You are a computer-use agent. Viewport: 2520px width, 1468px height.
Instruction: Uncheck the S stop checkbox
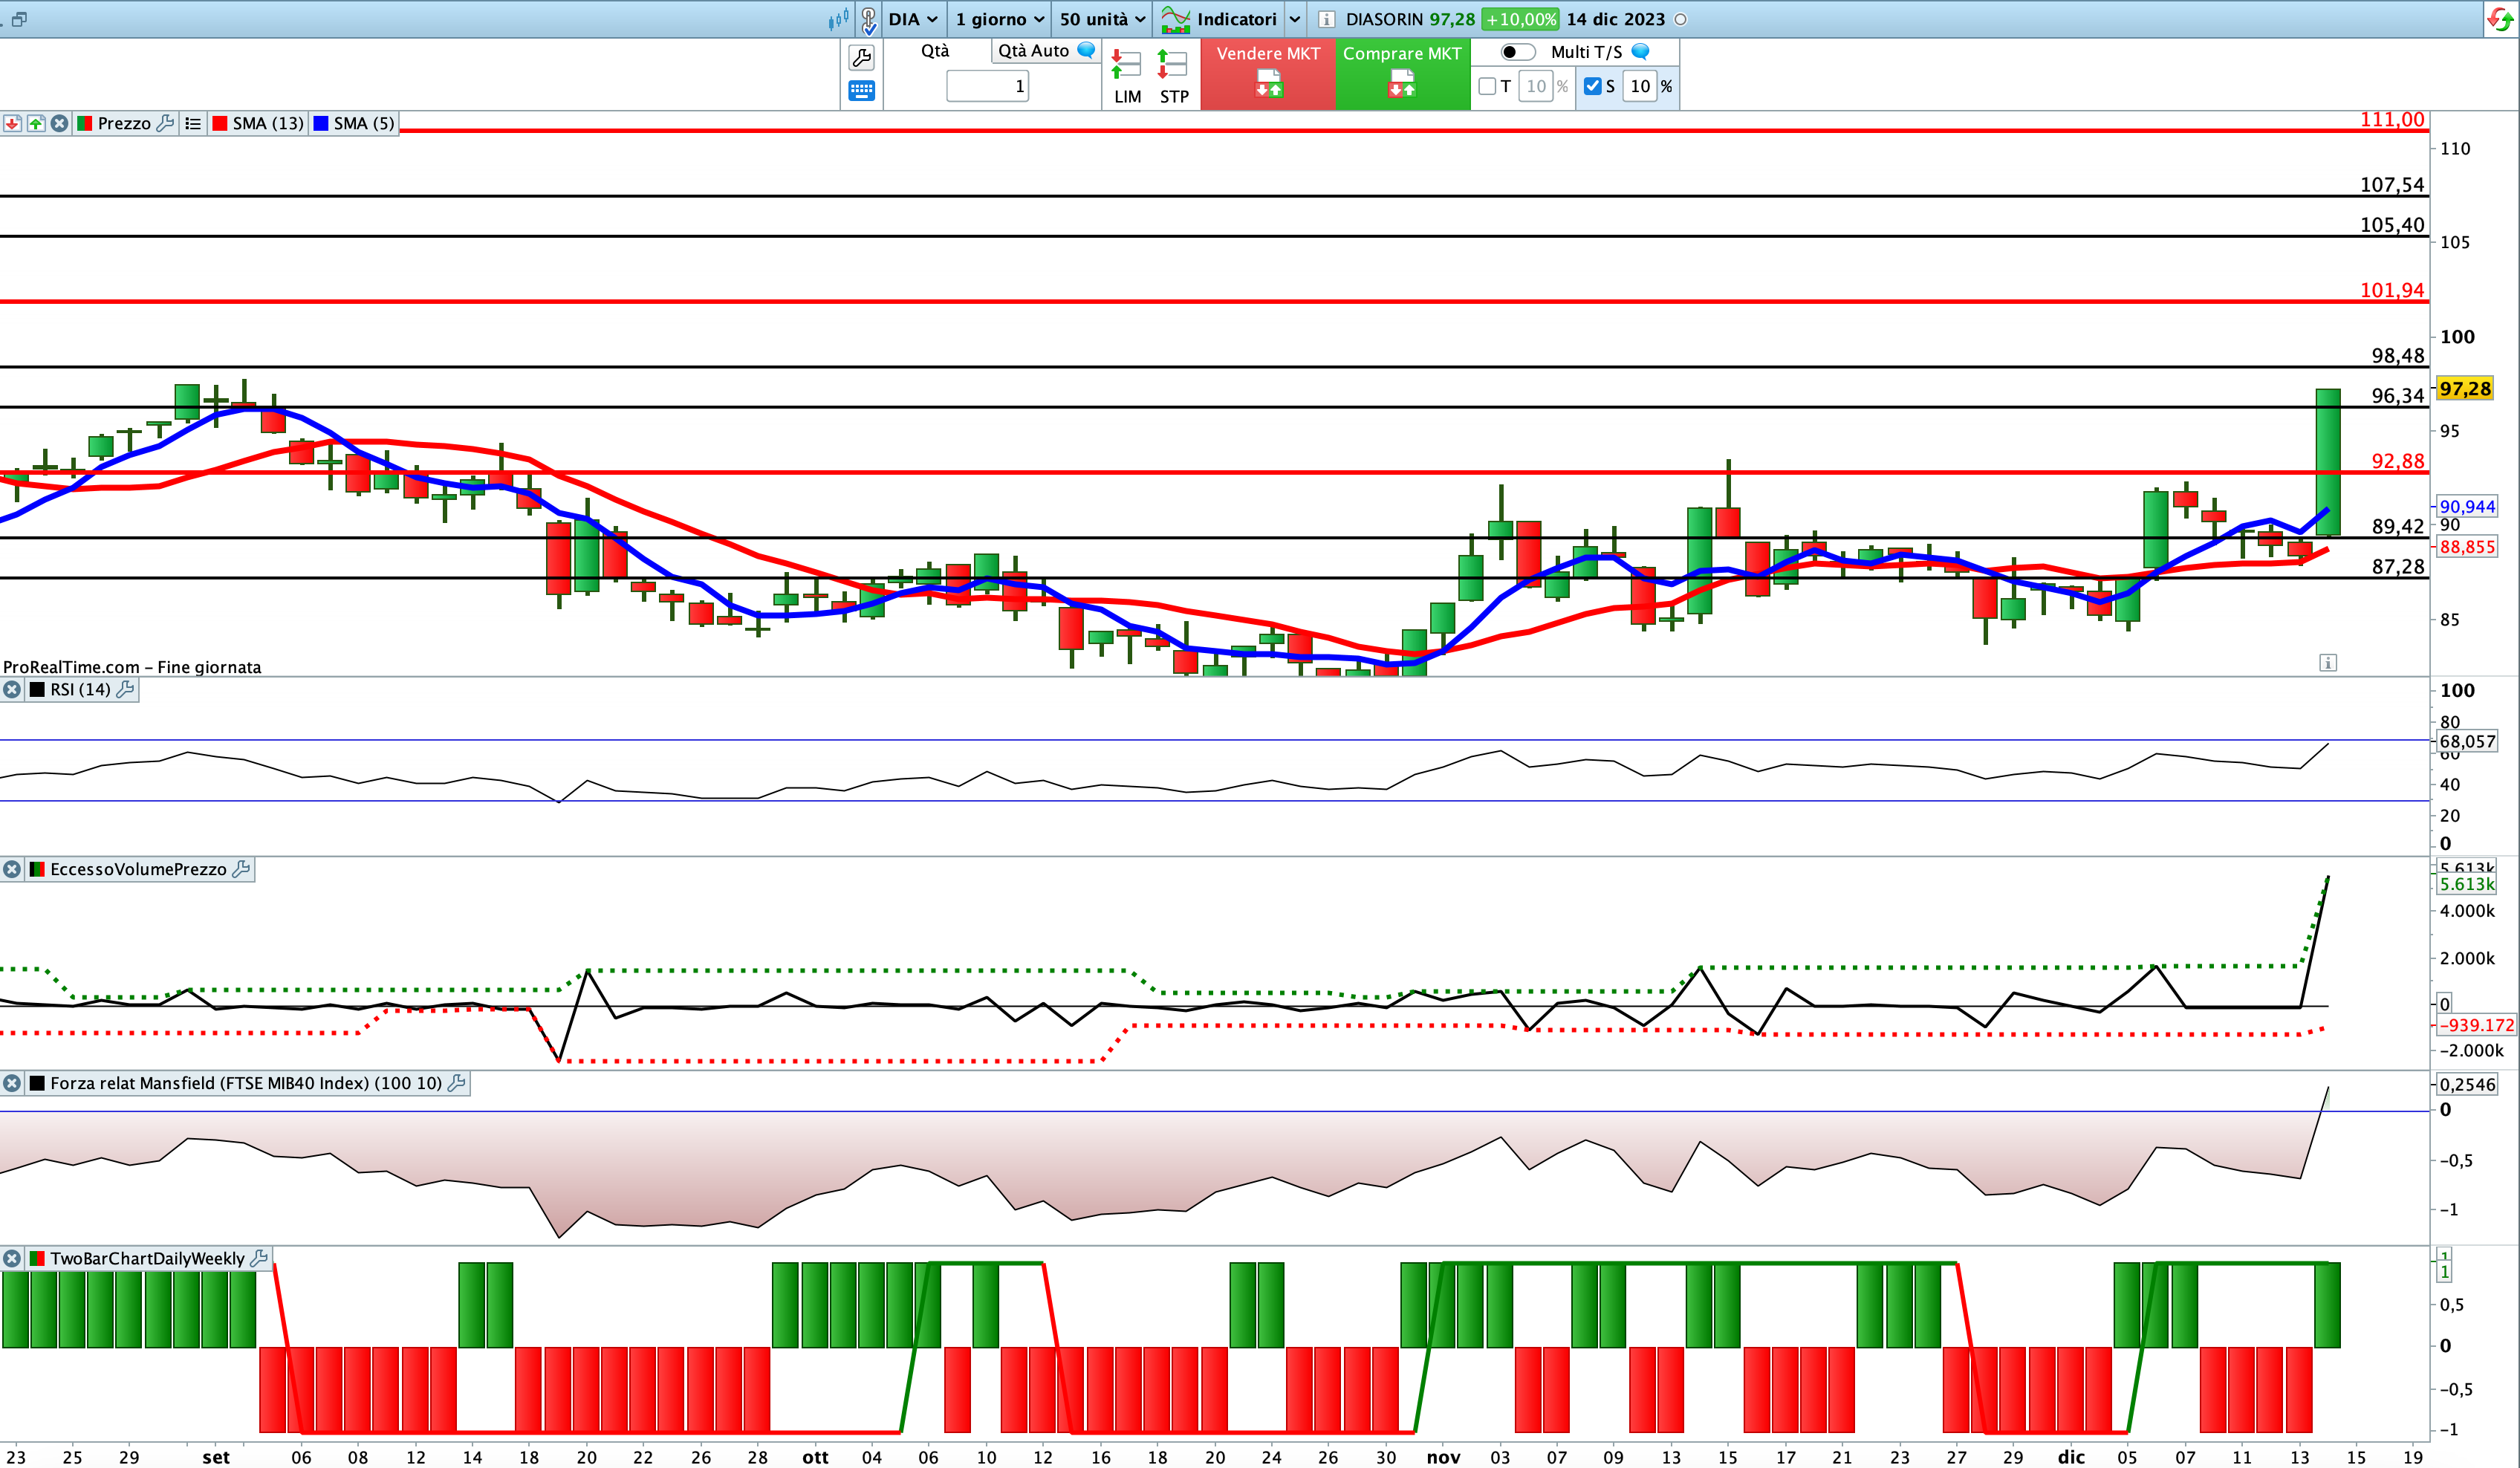1593,86
